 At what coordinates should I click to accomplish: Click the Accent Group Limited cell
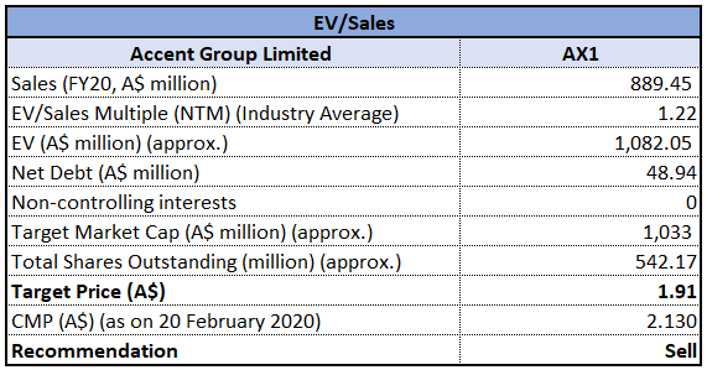(234, 54)
